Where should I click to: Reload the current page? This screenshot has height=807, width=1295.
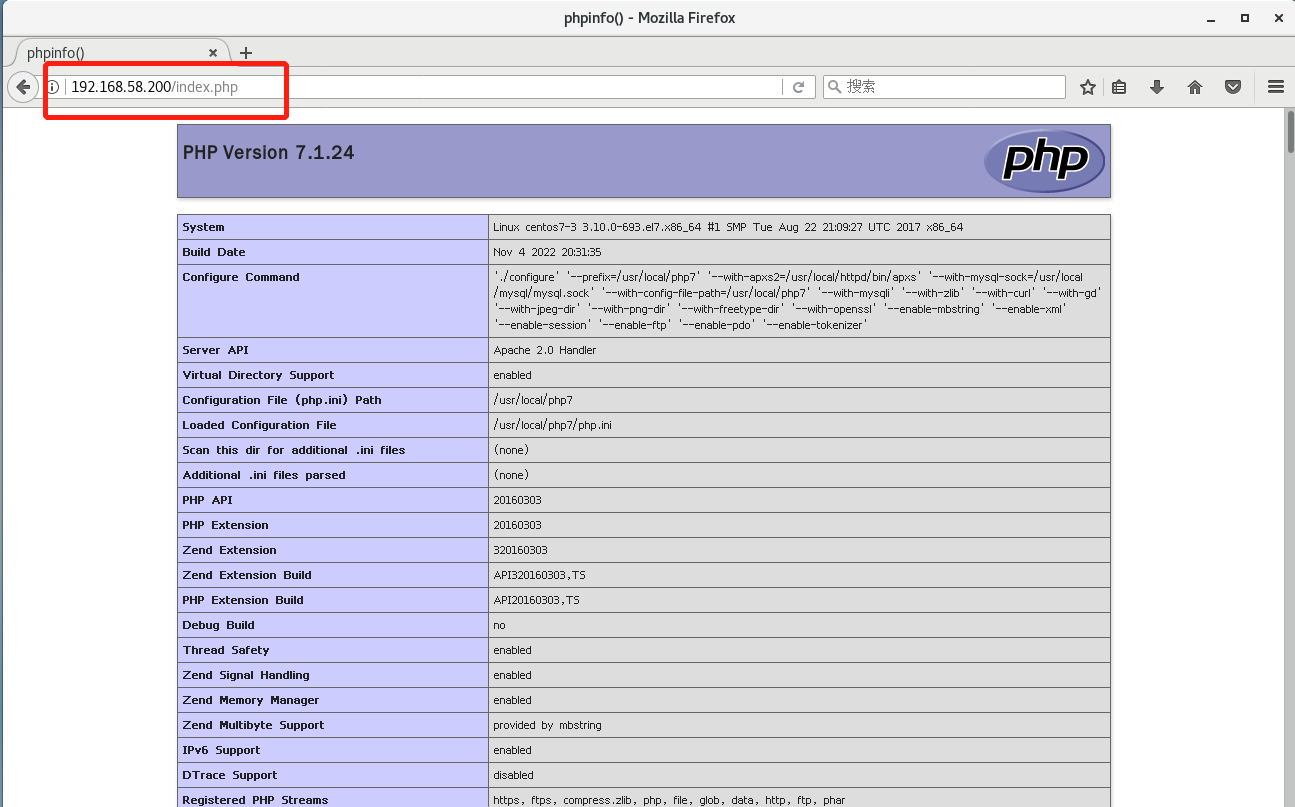tap(798, 87)
